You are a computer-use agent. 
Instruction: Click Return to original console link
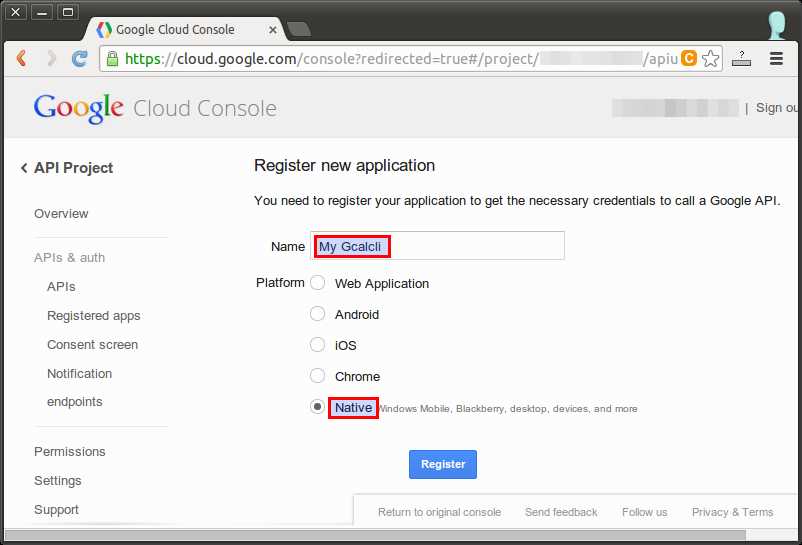coord(439,512)
